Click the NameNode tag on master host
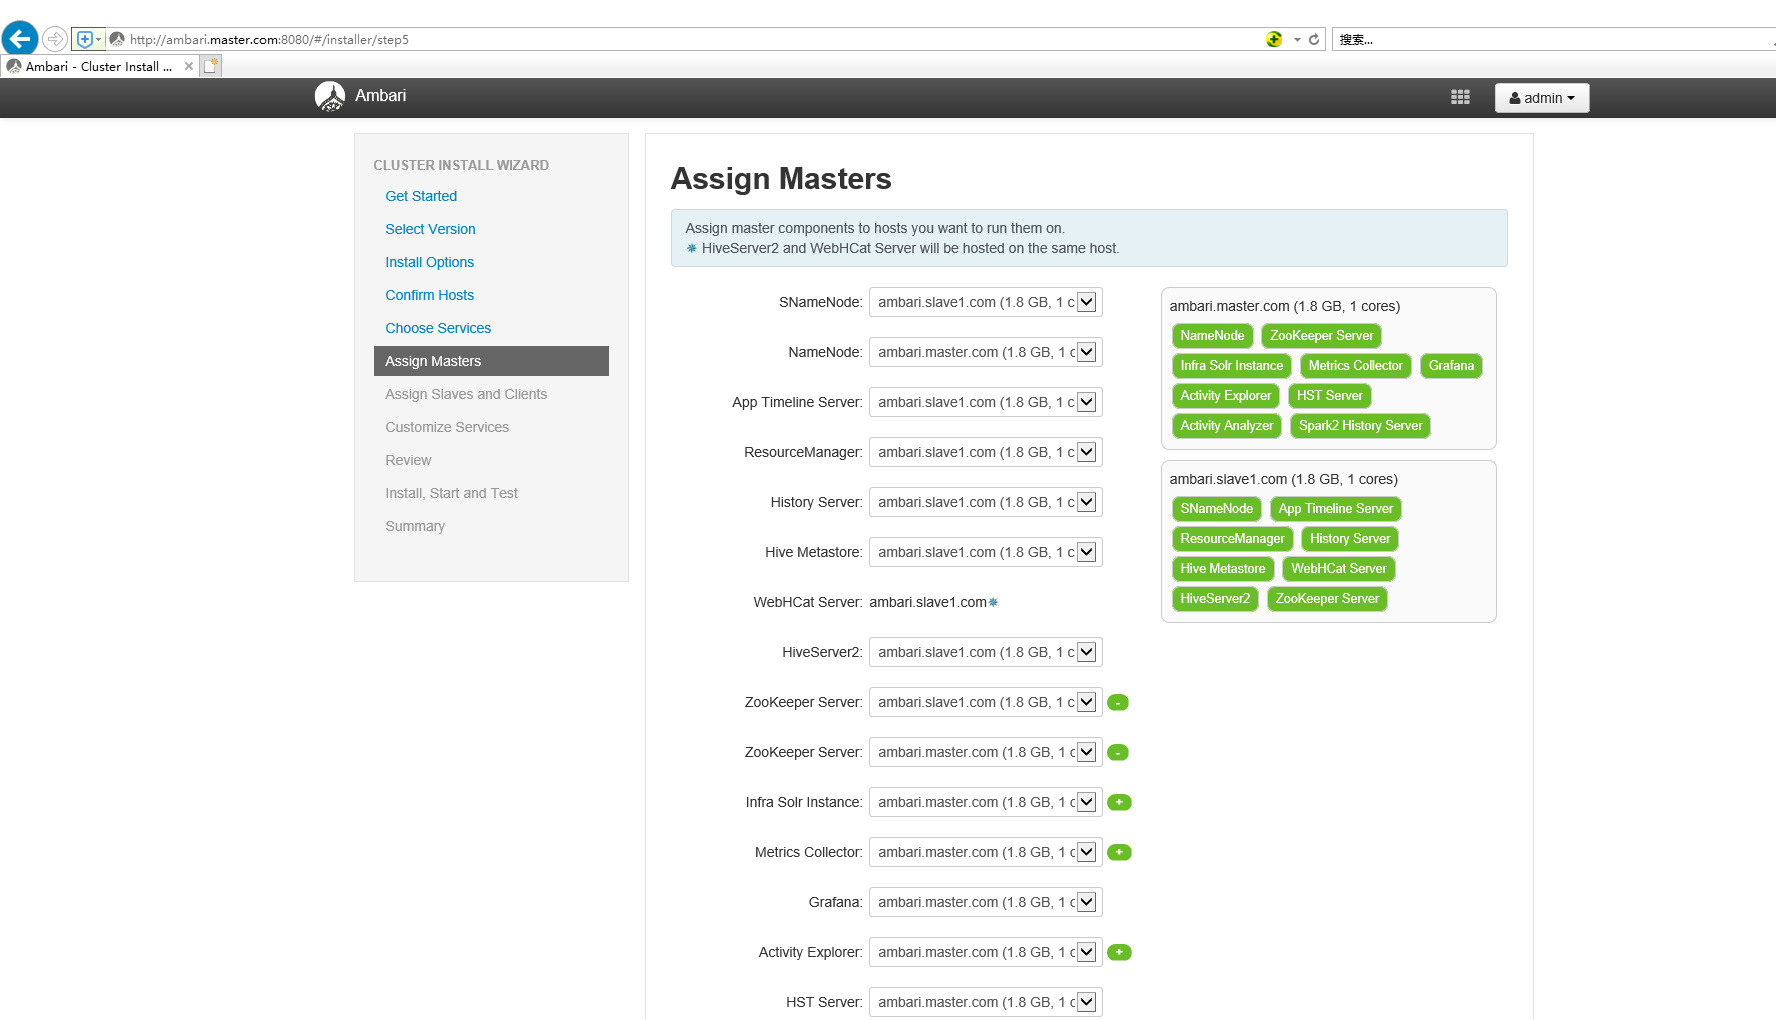The height and width of the screenshot is (1020, 1776). tap(1212, 336)
